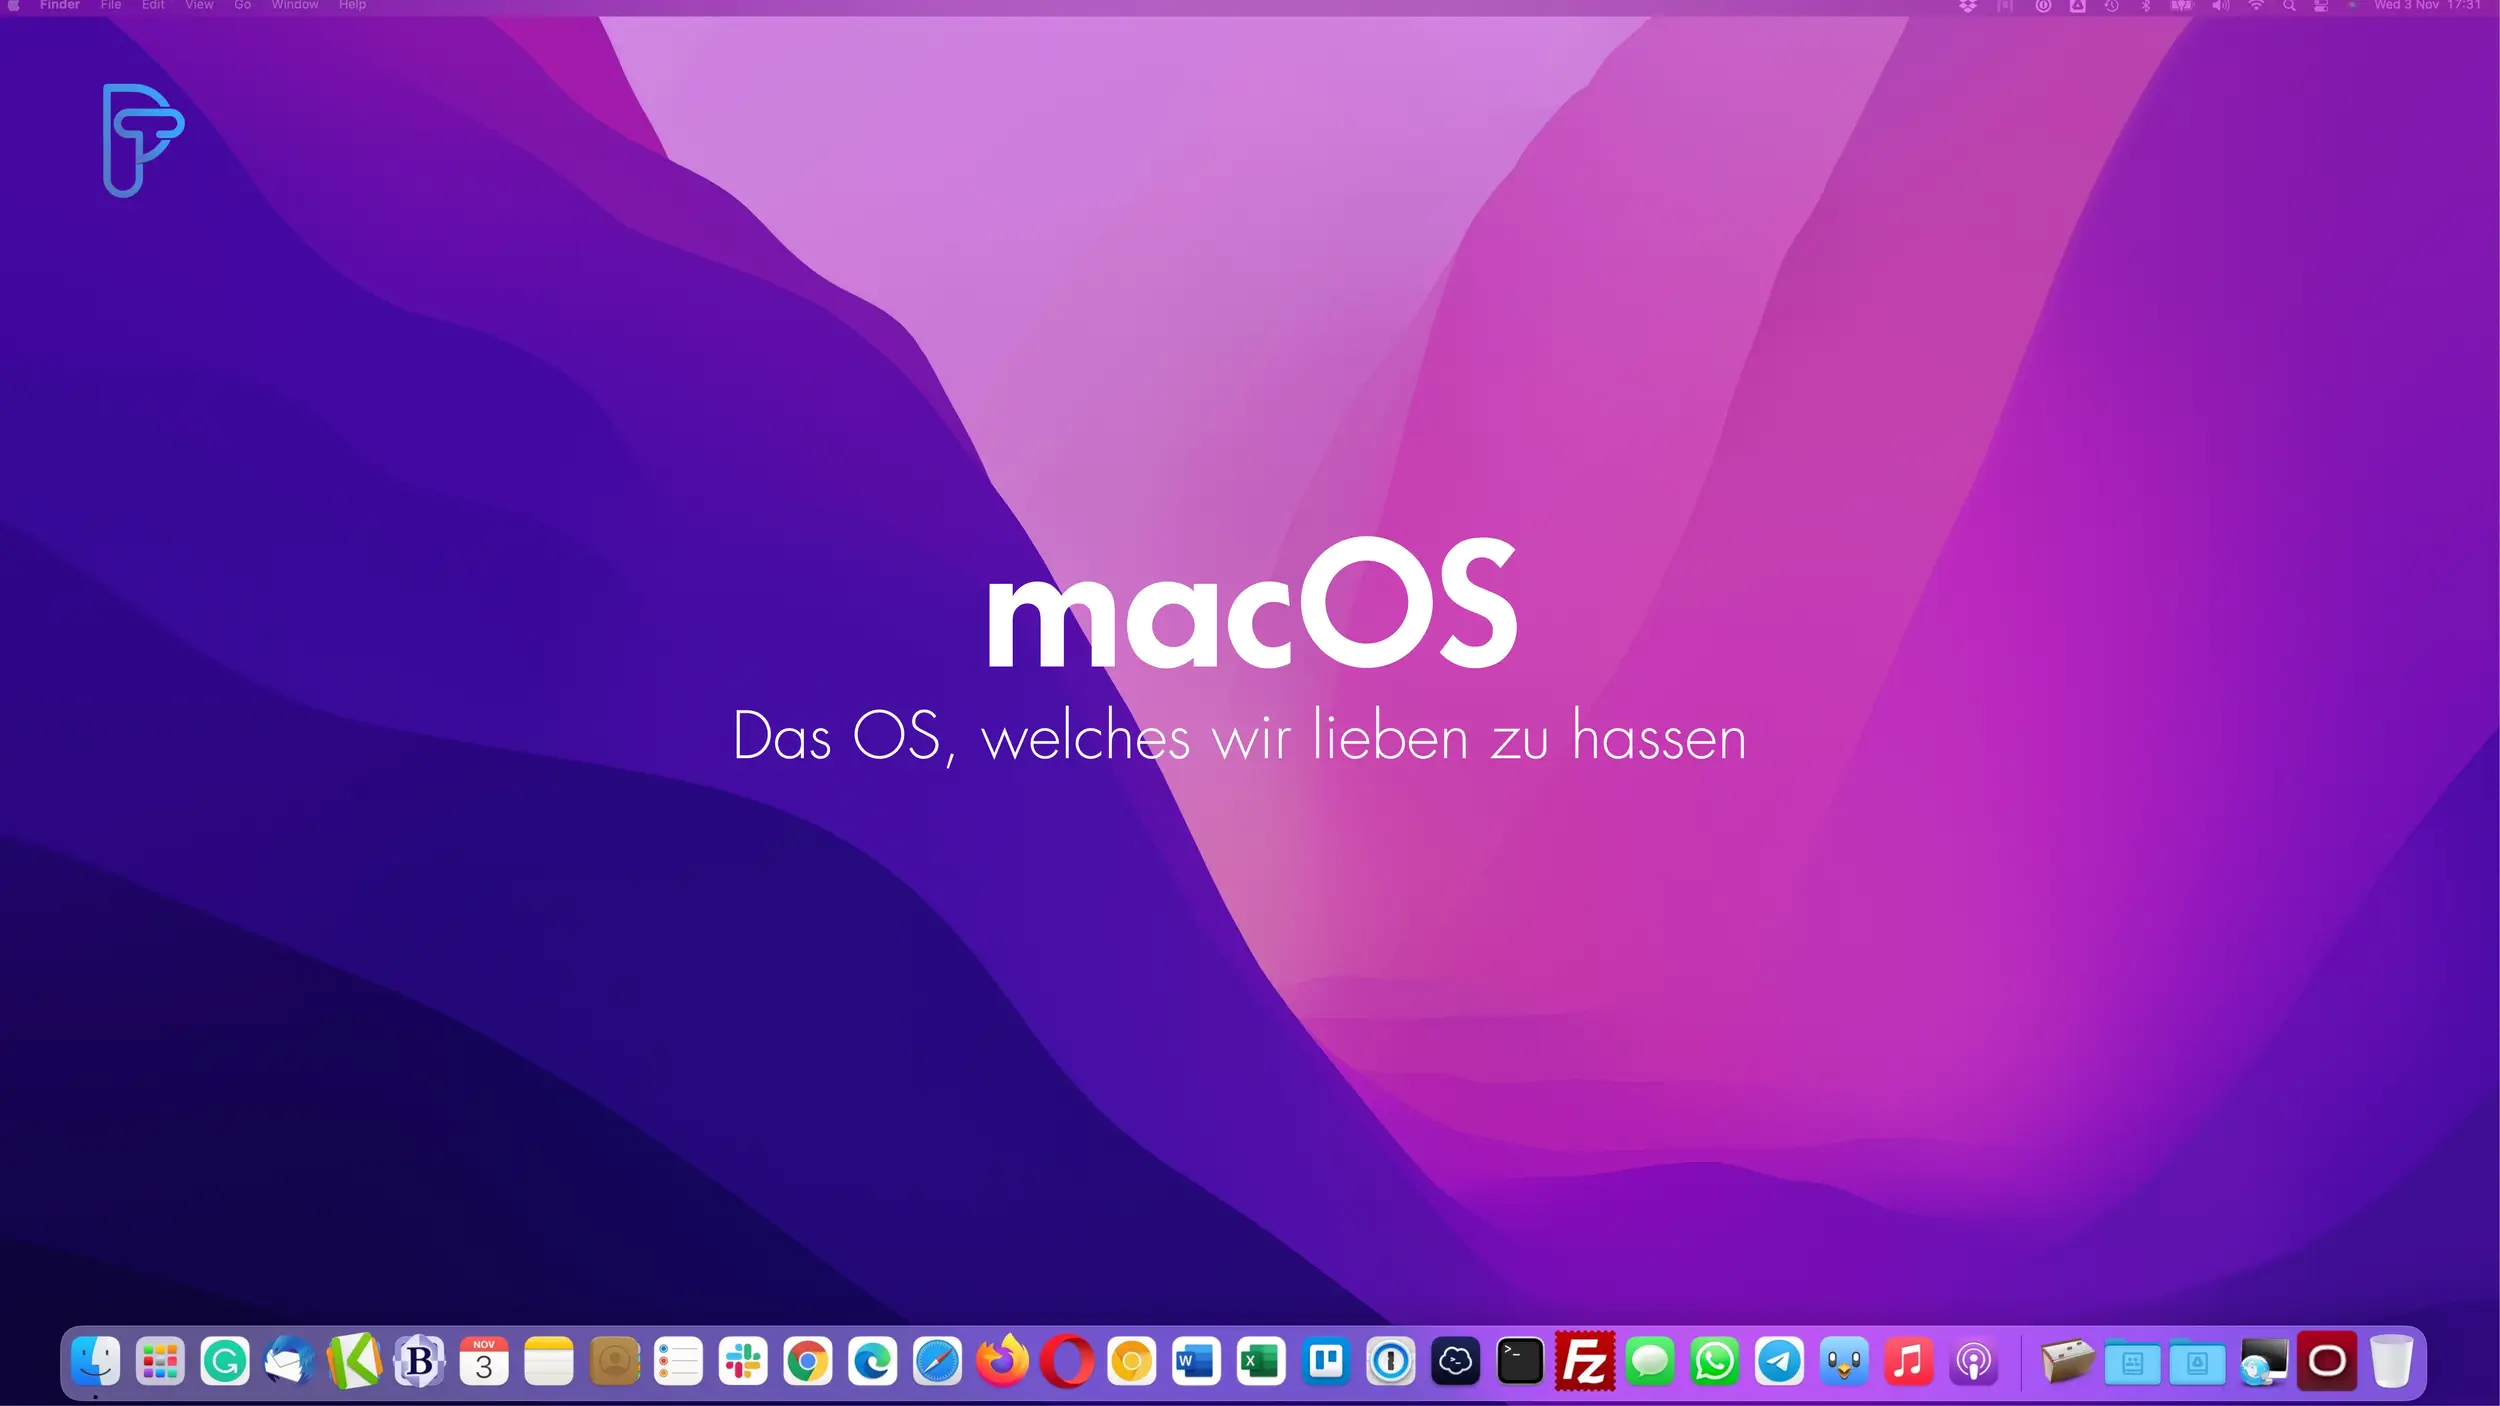Launch Microsoft Edge
Image resolution: width=2500 pixels, height=1406 pixels.
[872, 1361]
